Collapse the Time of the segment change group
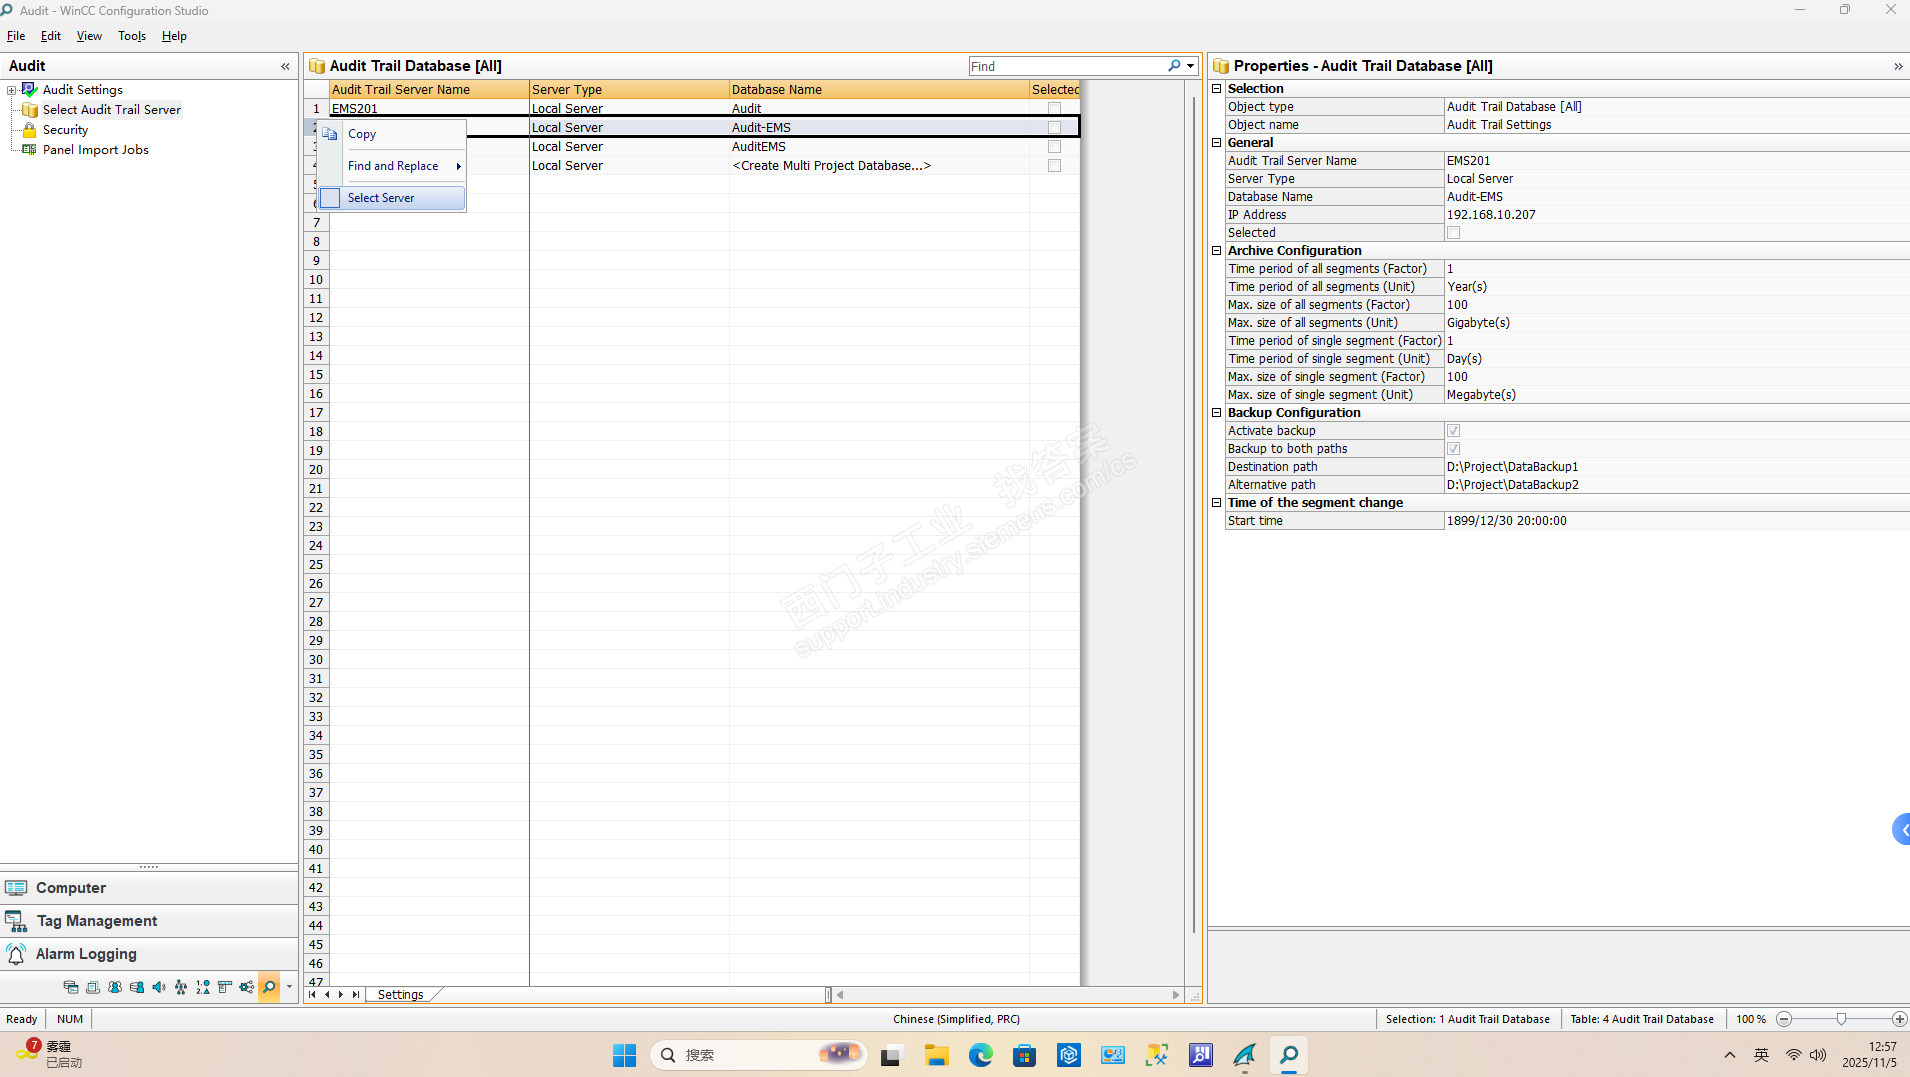The height and width of the screenshot is (1077, 1910). click(x=1217, y=503)
